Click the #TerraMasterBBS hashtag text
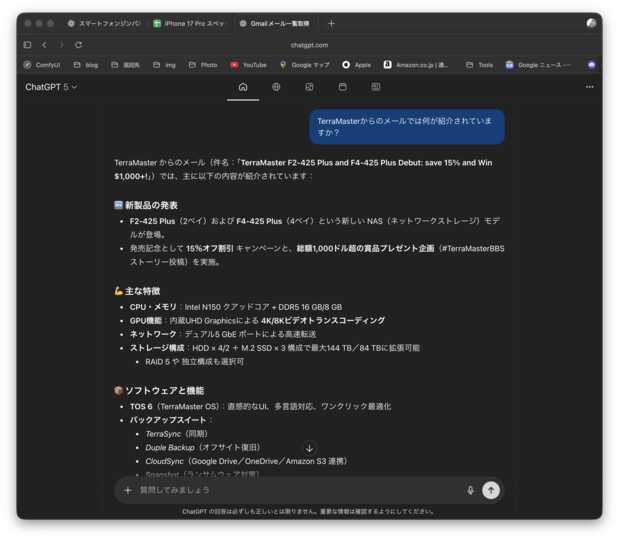The height and width of the screenshot is (540, 619). click(x=473, y=249)
